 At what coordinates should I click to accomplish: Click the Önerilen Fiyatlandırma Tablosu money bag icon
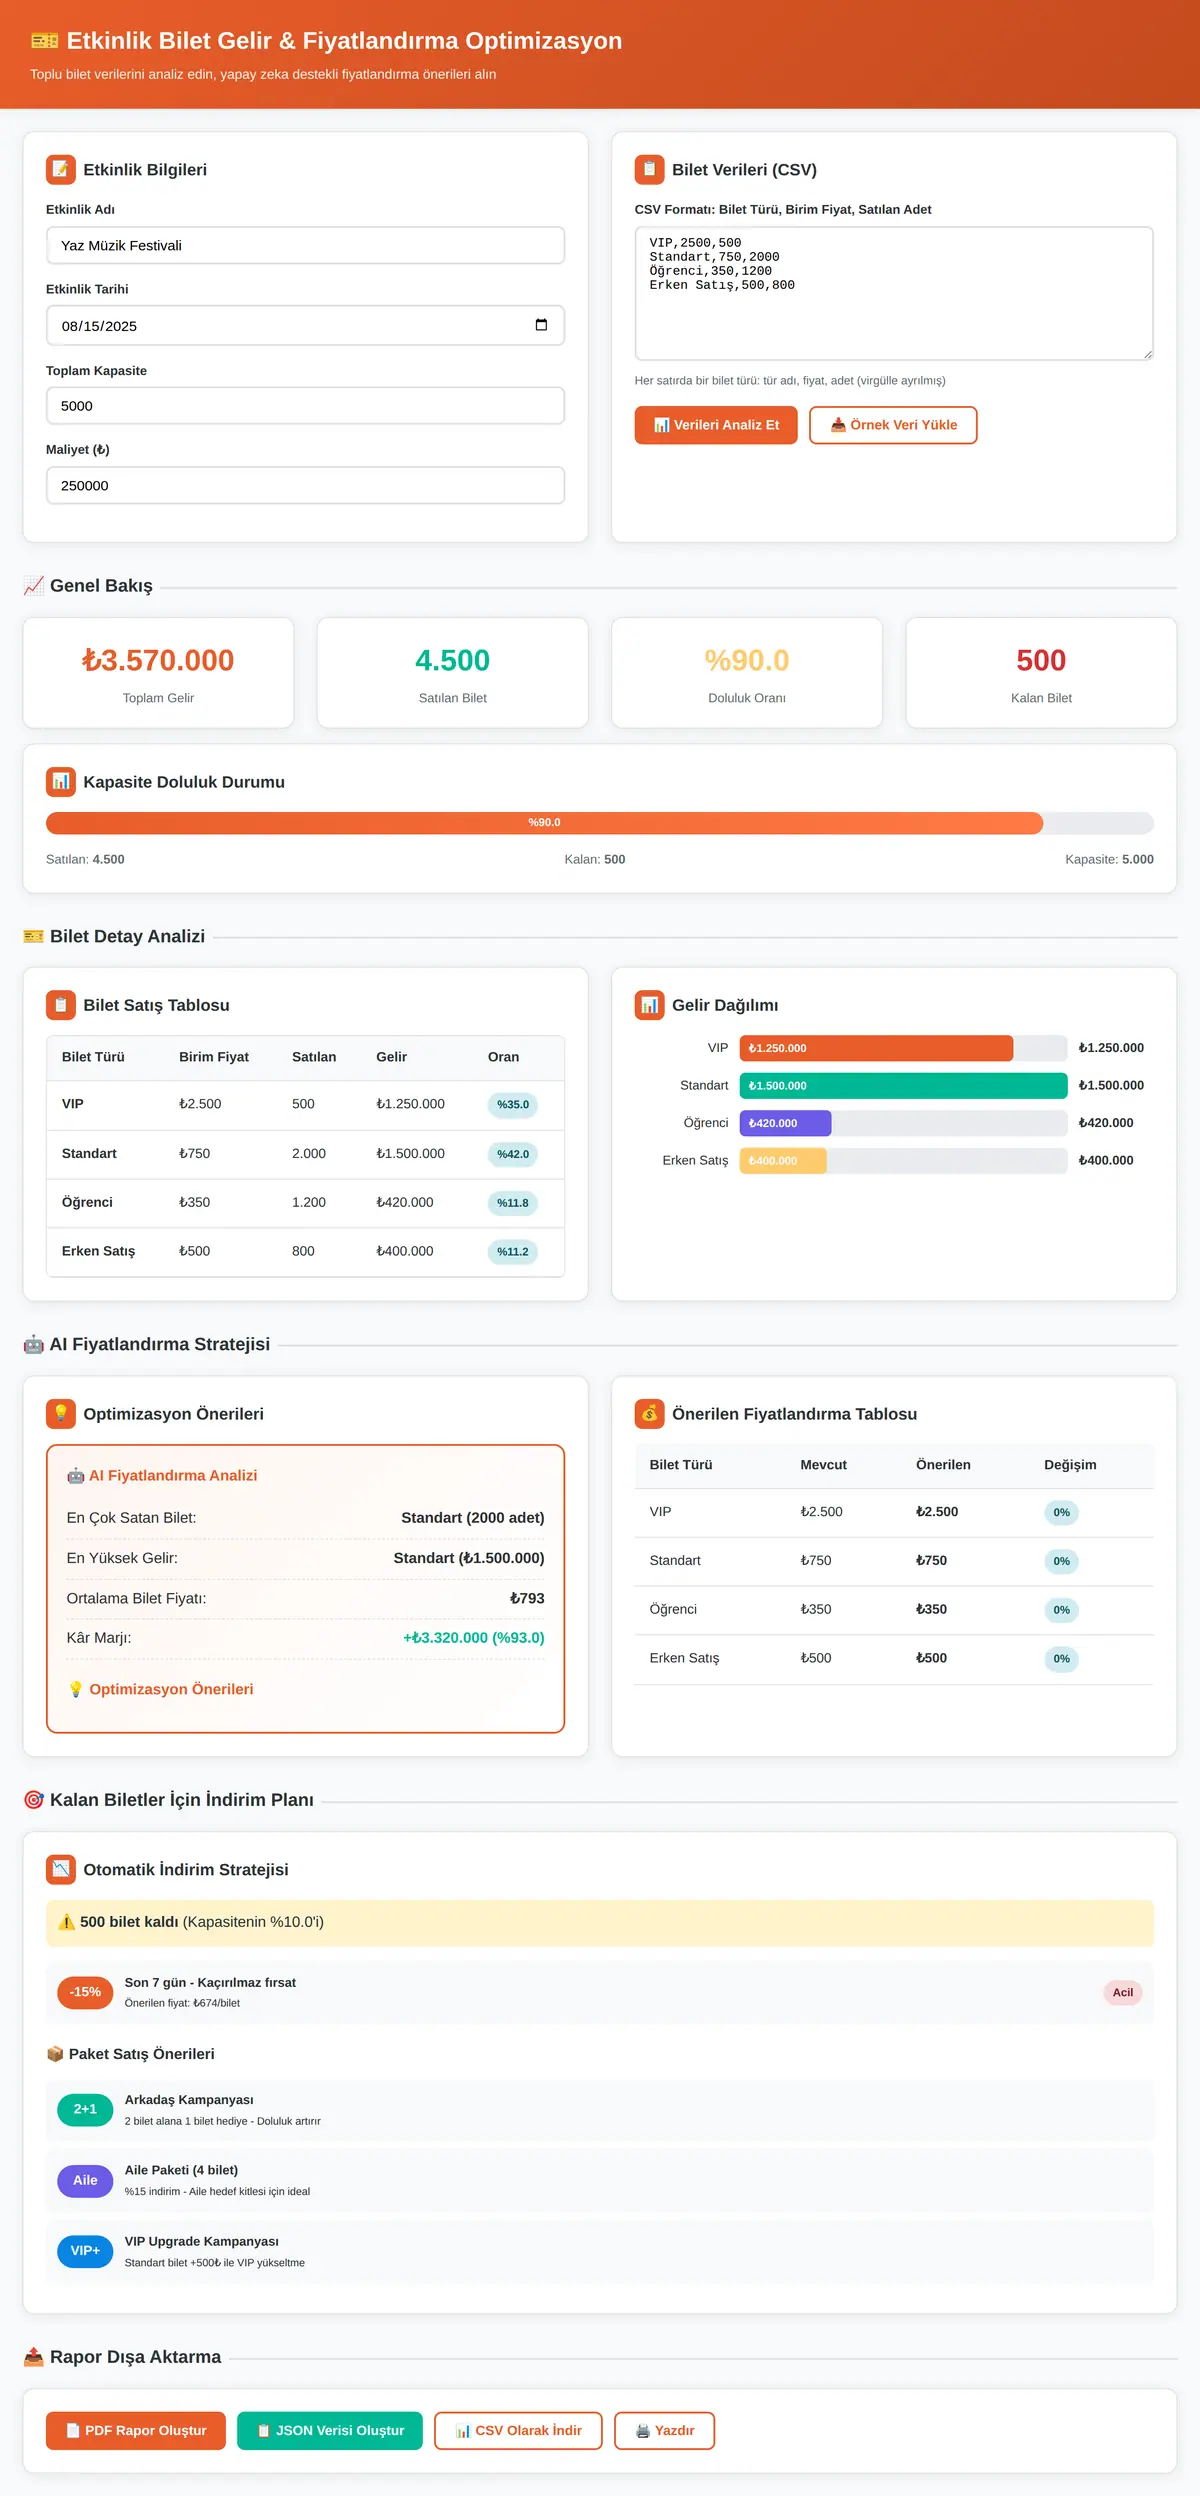point(650,1413)
